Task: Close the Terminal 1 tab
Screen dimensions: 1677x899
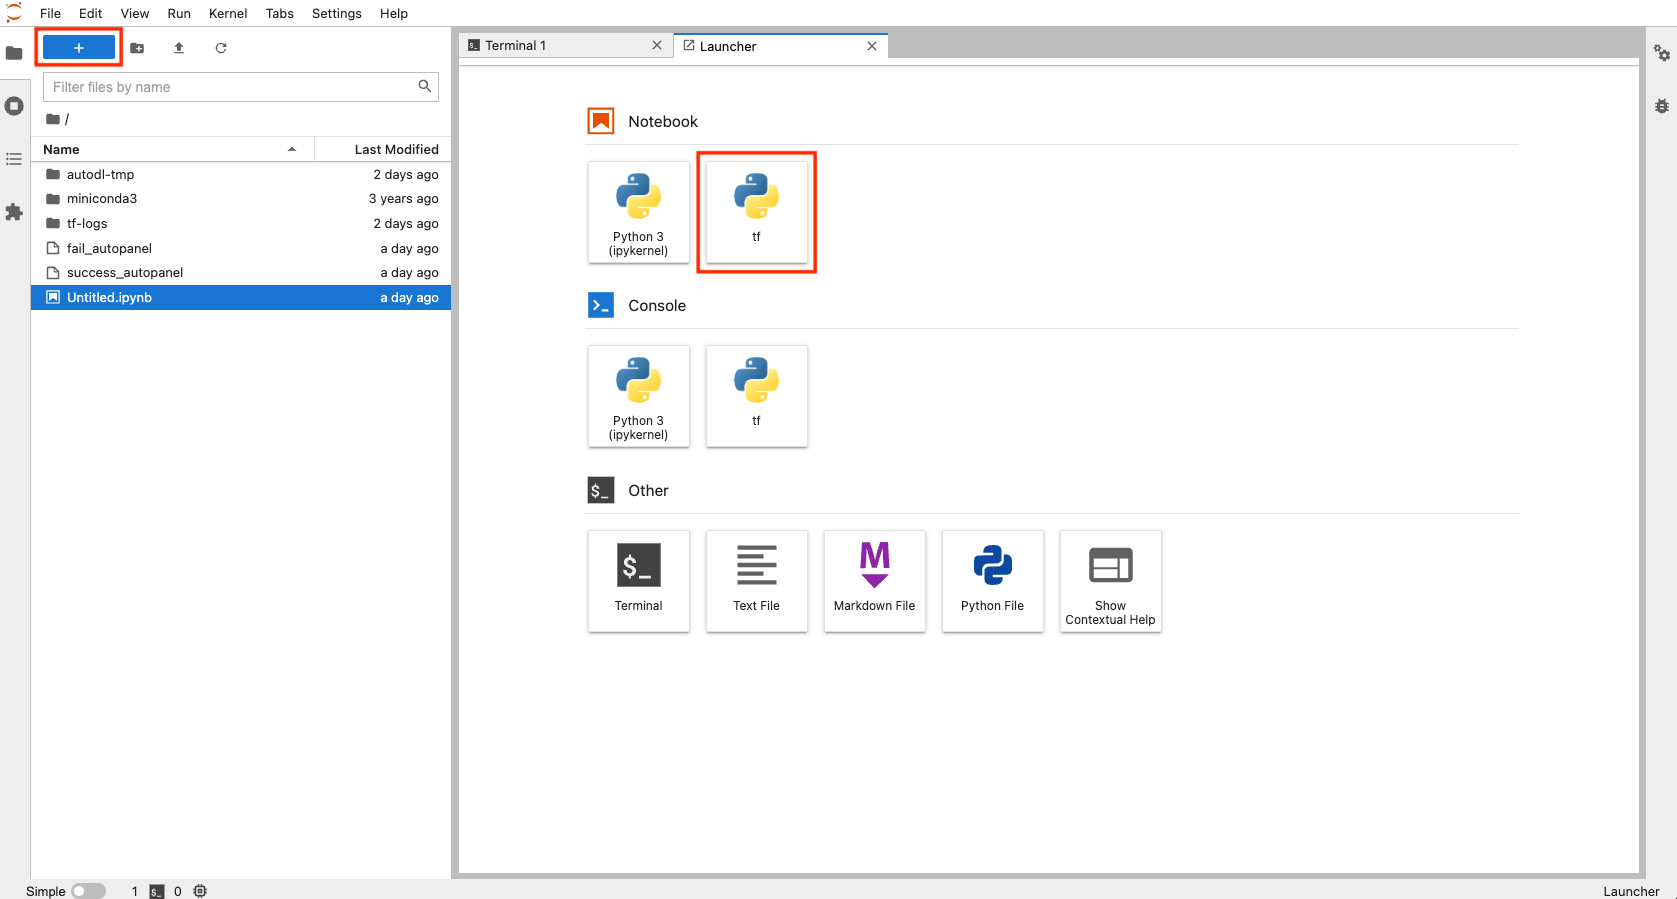Action: pos(657,45)
